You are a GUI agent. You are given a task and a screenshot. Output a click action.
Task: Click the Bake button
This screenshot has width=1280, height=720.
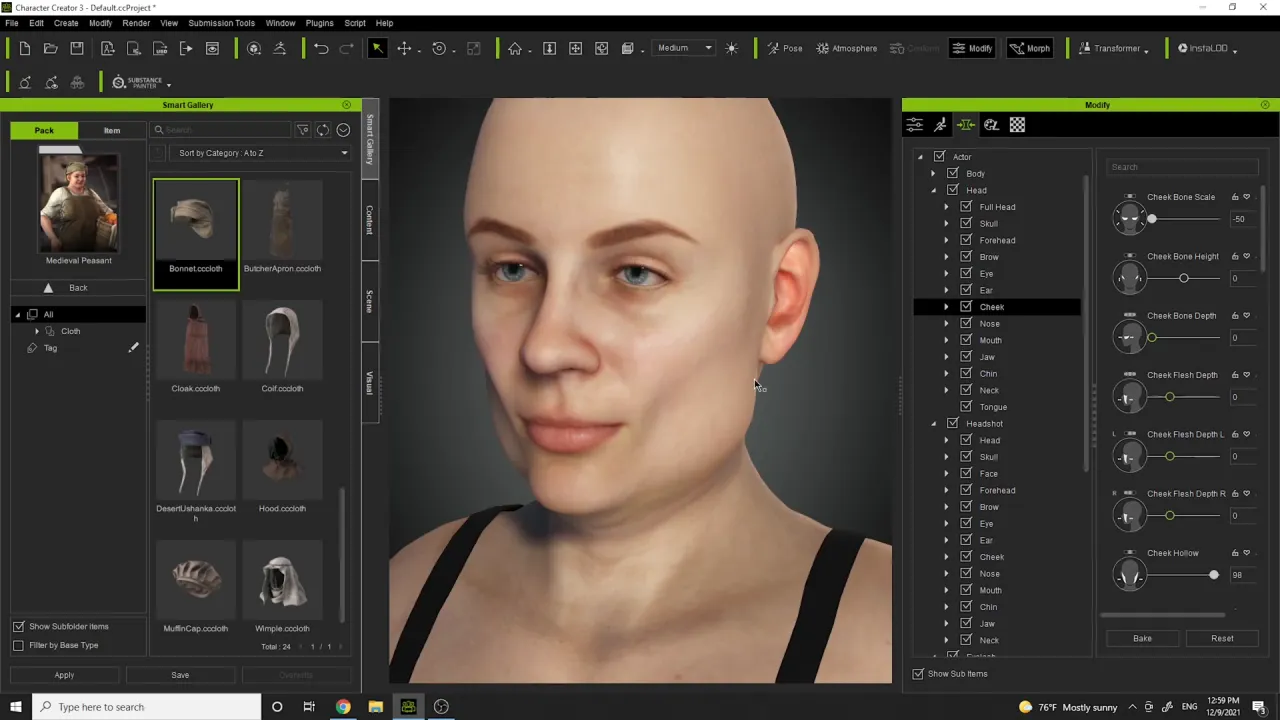(x=1142, y=638)
